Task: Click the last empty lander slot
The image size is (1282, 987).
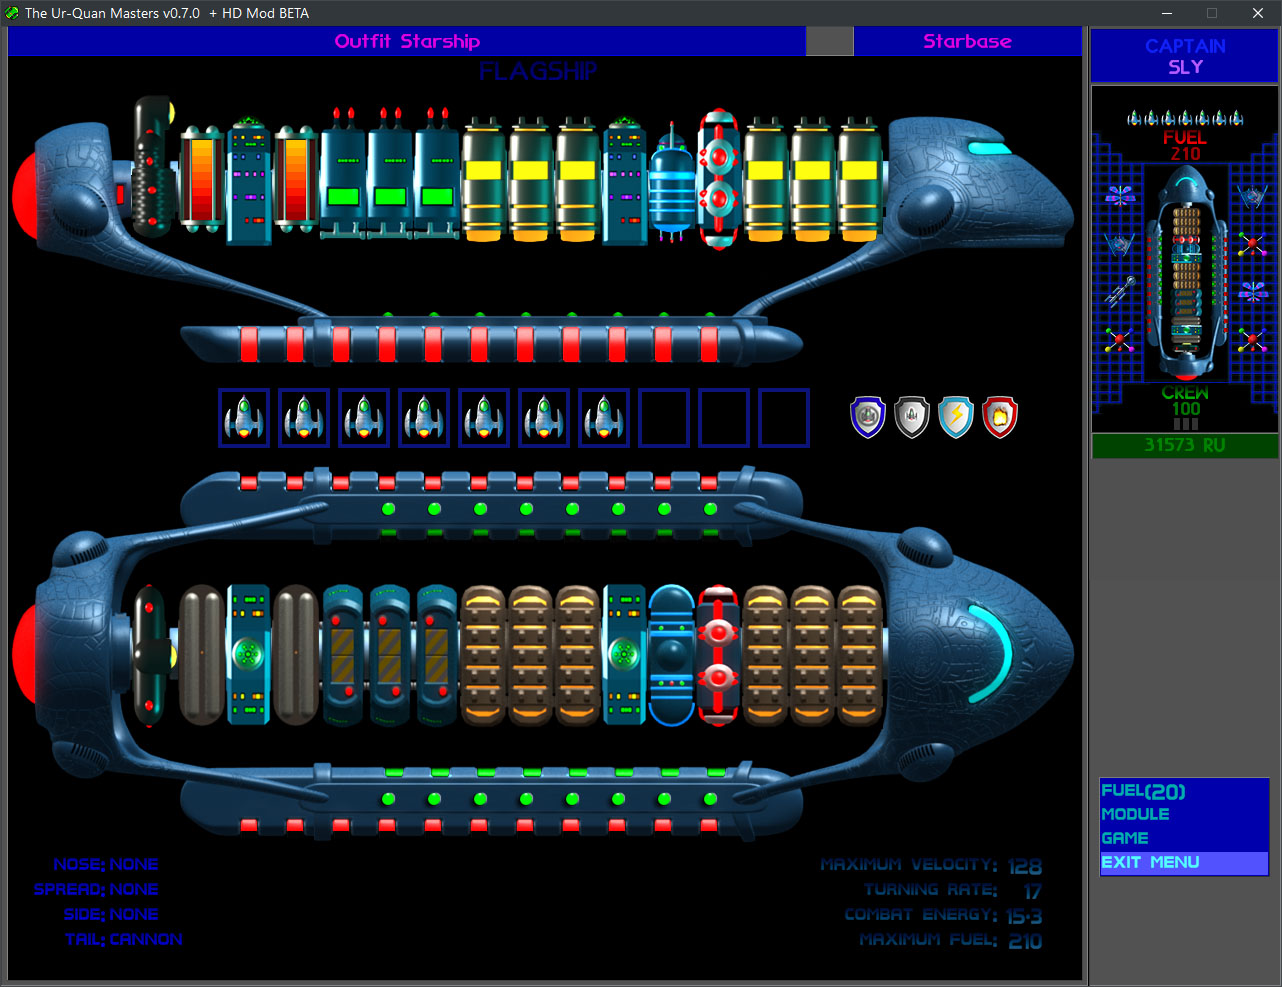Action: pos(784,417)
